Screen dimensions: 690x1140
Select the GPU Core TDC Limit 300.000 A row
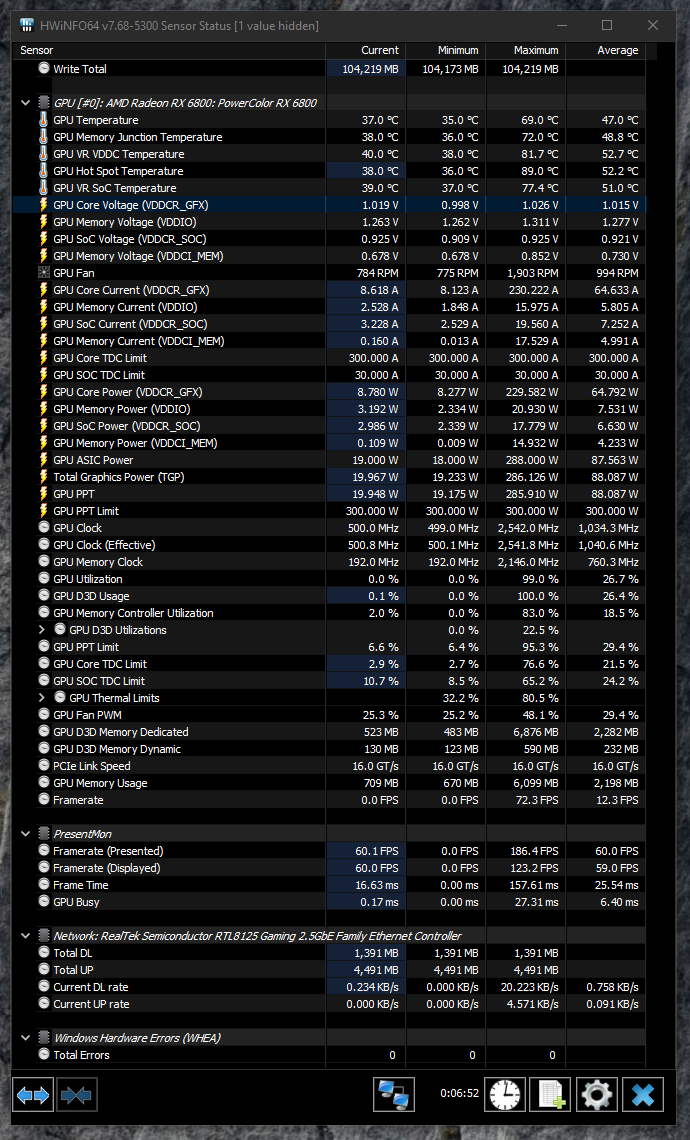(x=329, y=358)
